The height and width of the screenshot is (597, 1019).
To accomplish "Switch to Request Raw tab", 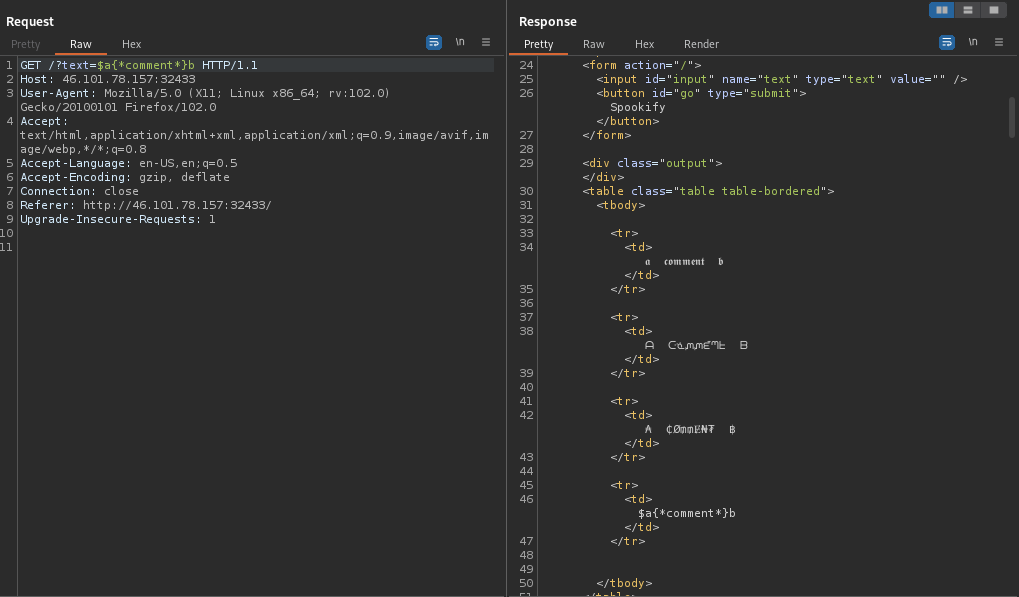I will click(x=81, y=44).
